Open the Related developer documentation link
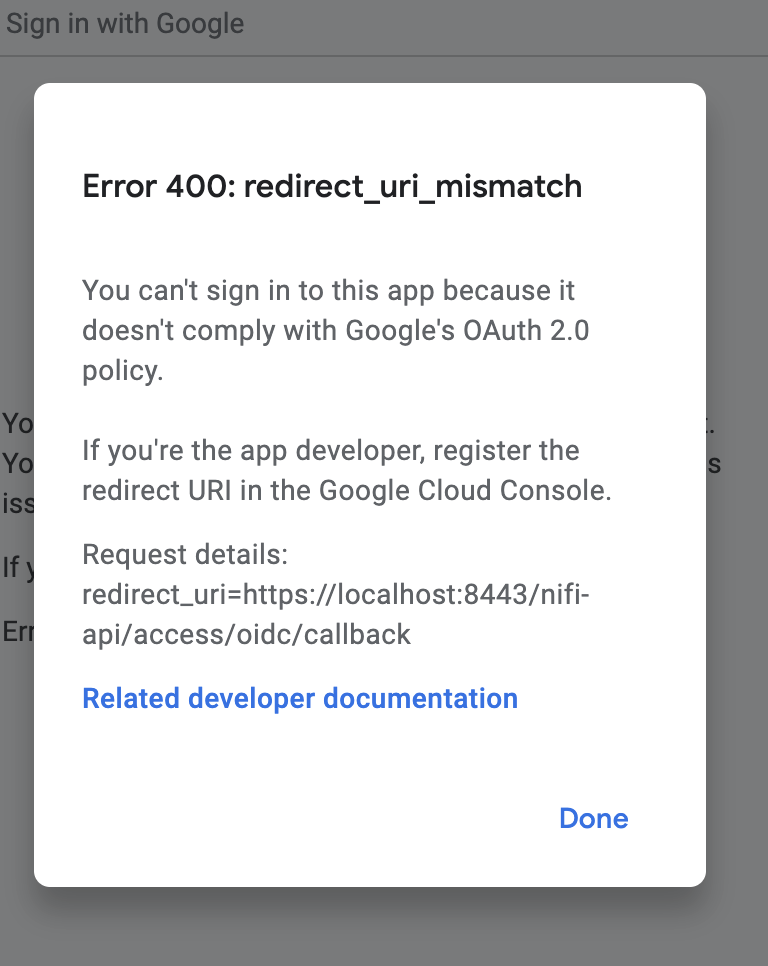 299,698
